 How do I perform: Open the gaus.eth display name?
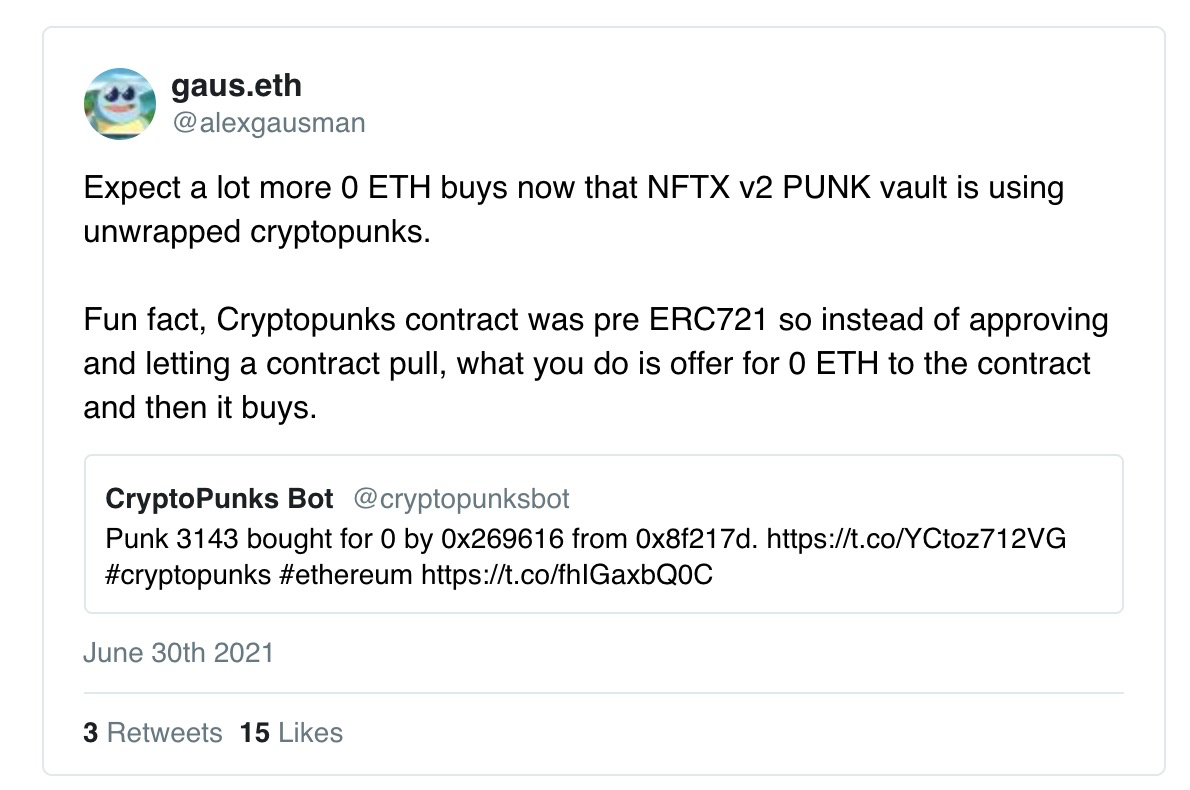pos(236,86)
